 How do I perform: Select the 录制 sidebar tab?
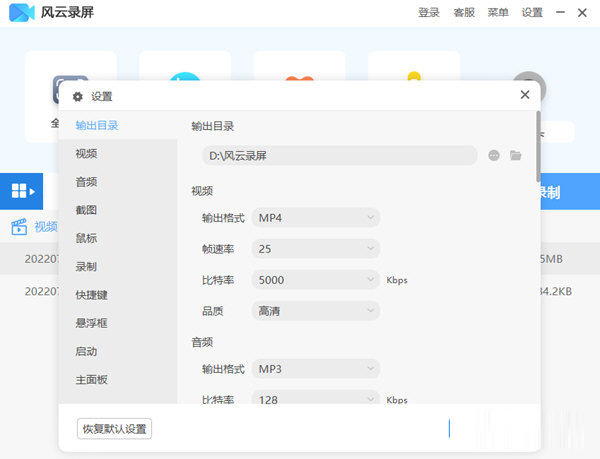pyautogui.click(x=118, y=267)
